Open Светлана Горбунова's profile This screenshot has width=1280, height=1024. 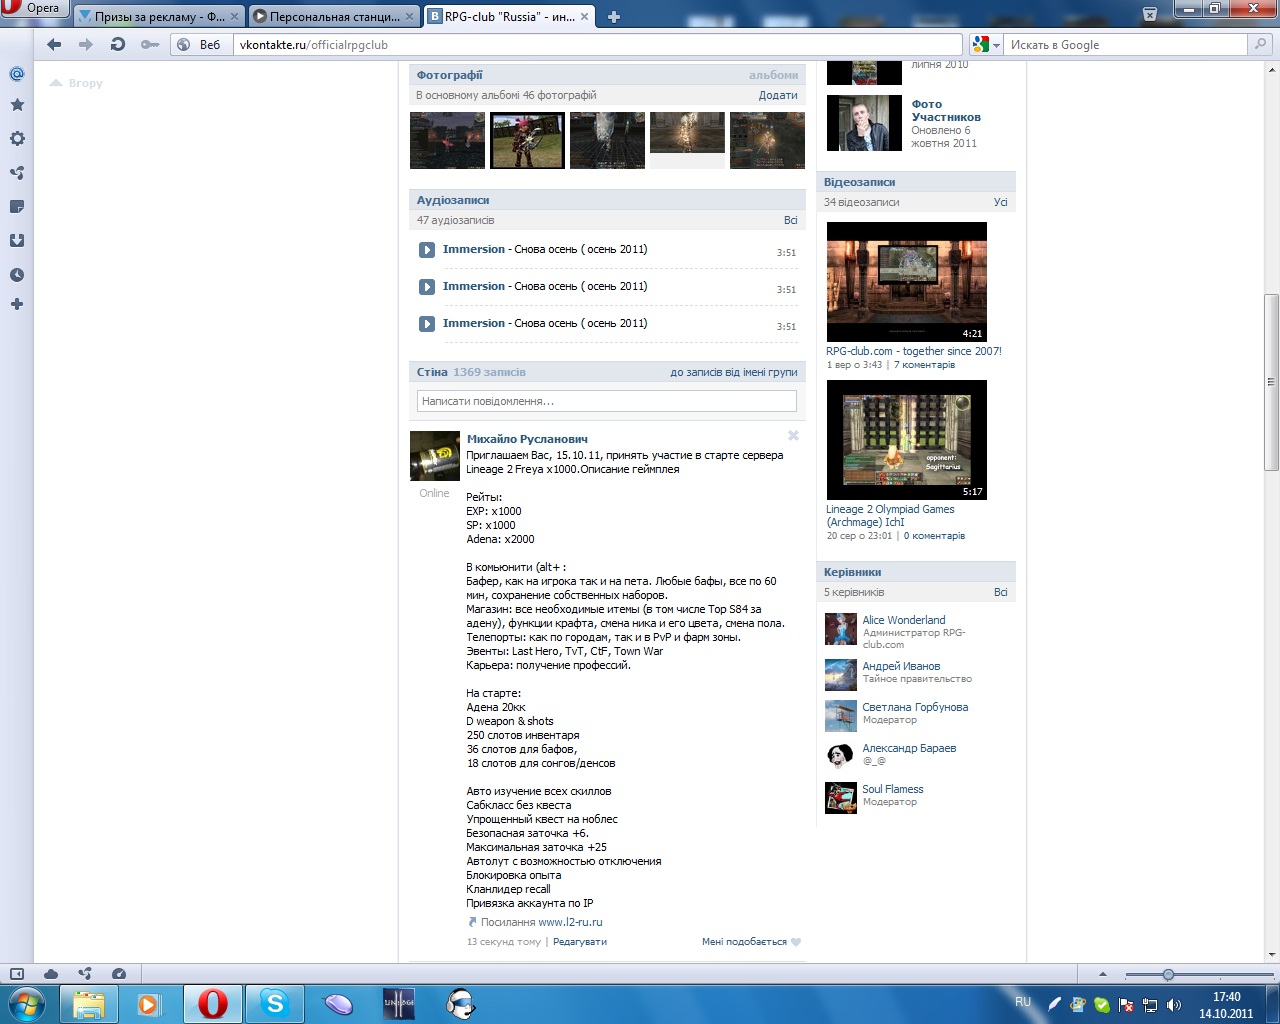click(x=915, y=707)
